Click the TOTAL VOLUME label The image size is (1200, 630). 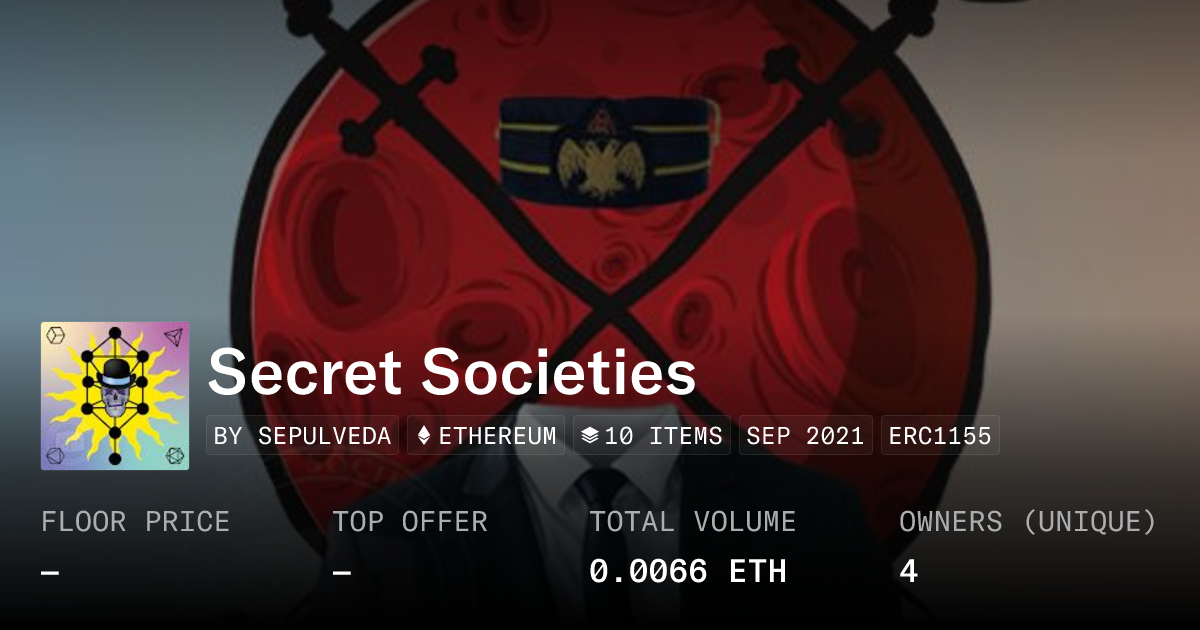pyautogui.click(x=692, y=521)
